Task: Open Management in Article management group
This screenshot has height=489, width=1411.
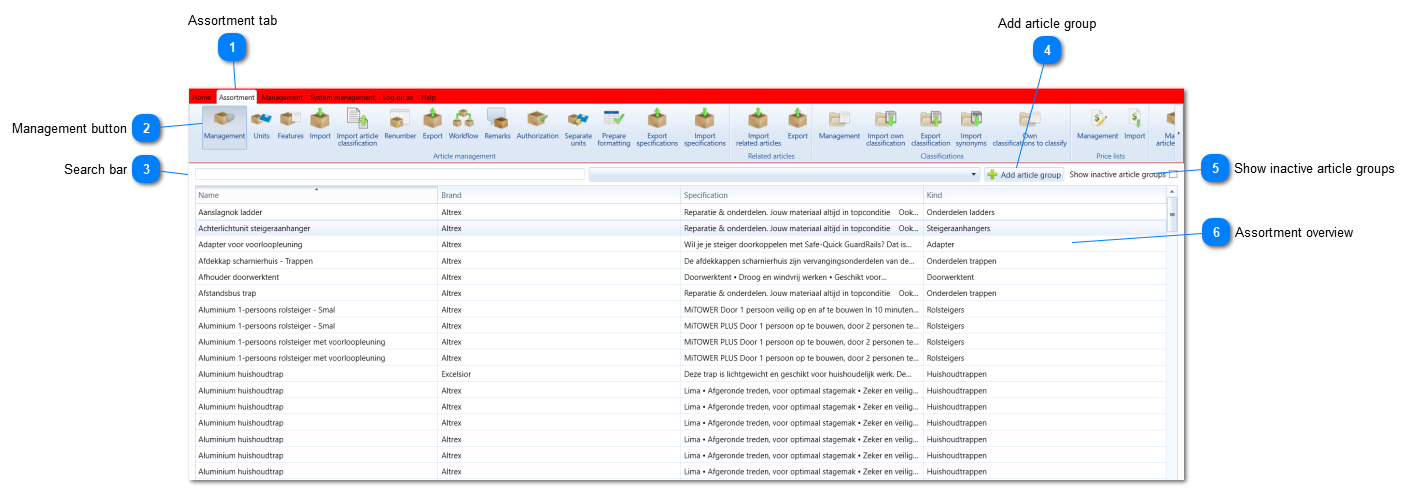Action: [224, 127]
